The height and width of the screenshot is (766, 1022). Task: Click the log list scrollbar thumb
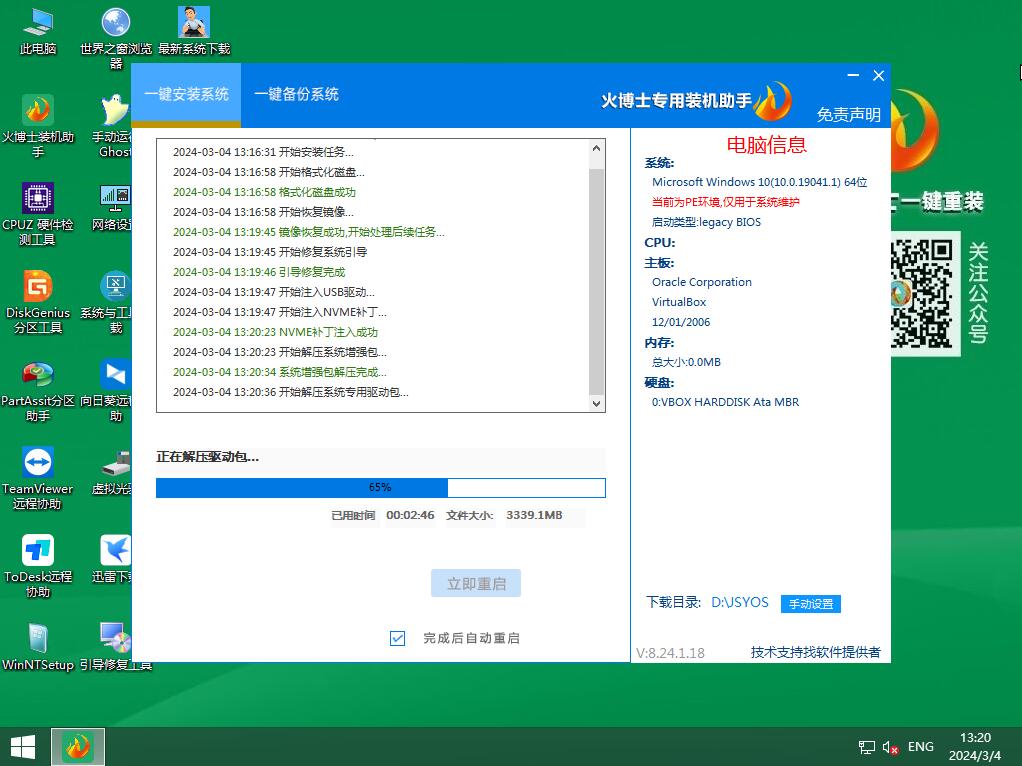tap(596, 281)
